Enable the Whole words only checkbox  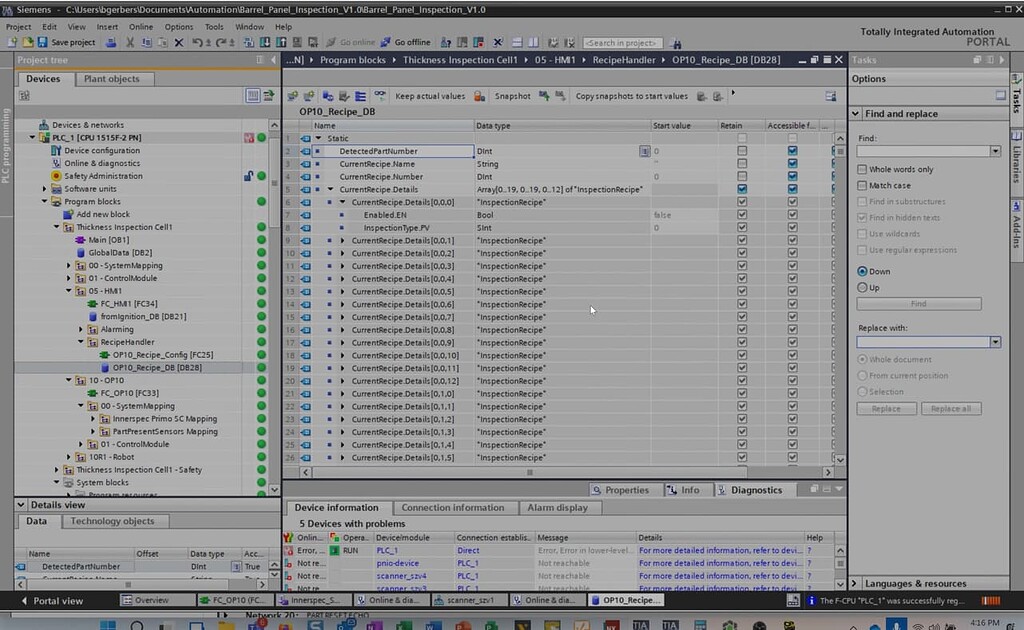[x=862, y=168]
